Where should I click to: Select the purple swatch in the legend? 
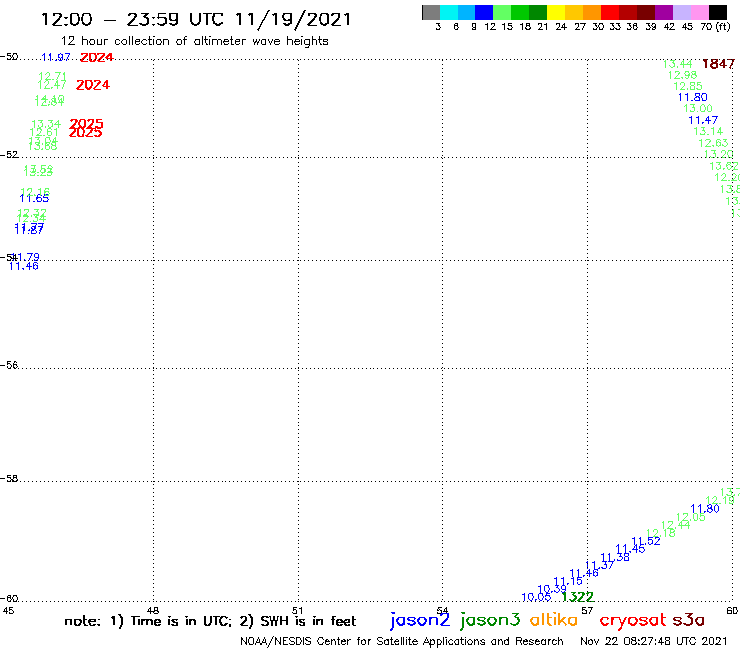664,12
